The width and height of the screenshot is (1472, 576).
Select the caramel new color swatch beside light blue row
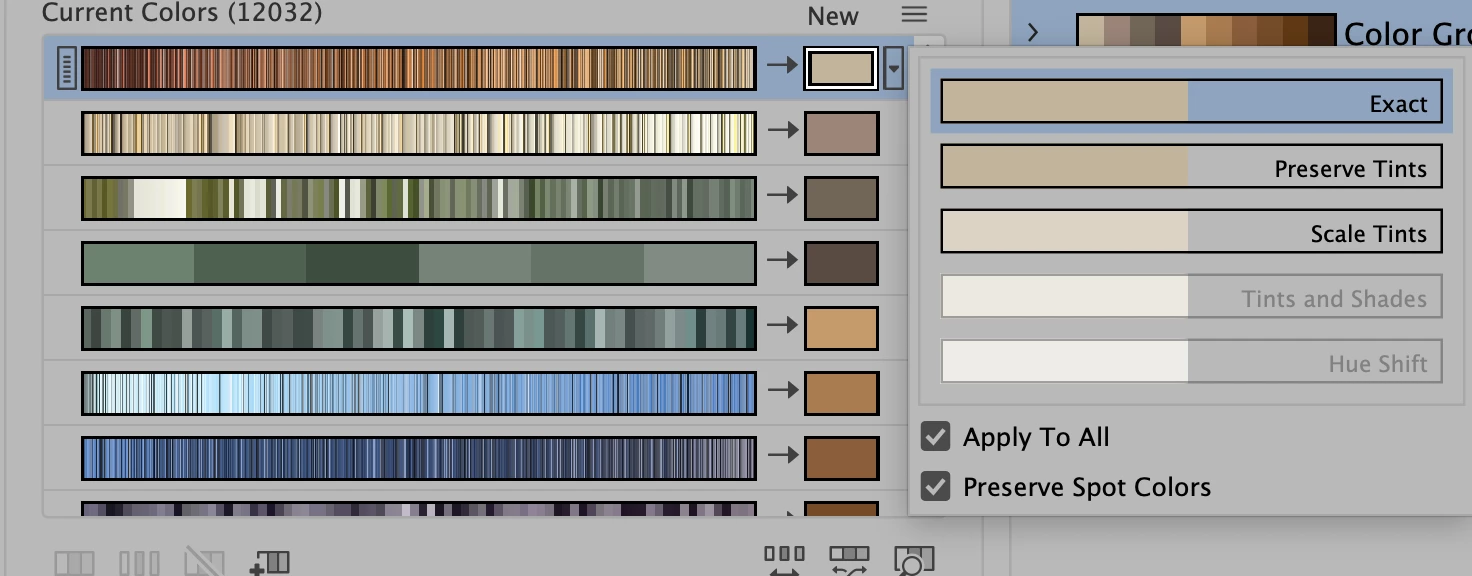pyautogui.click(x=841, y=393)
